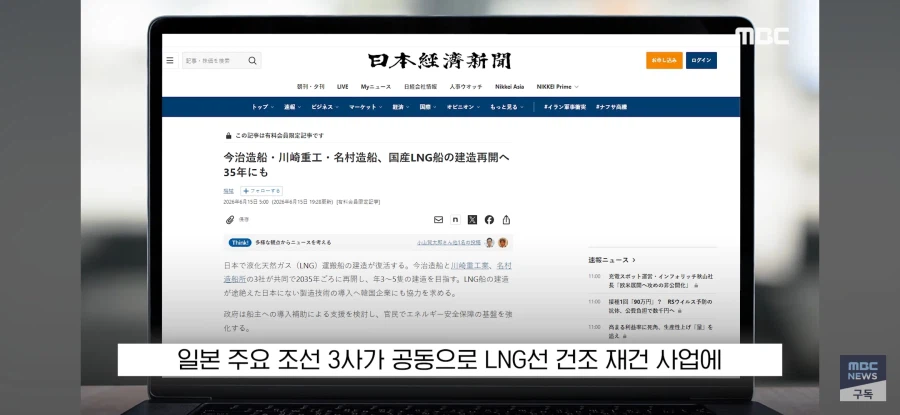Click the orange お申し込み button
This screenshot has width=900, height=415.
click(664, 60)
